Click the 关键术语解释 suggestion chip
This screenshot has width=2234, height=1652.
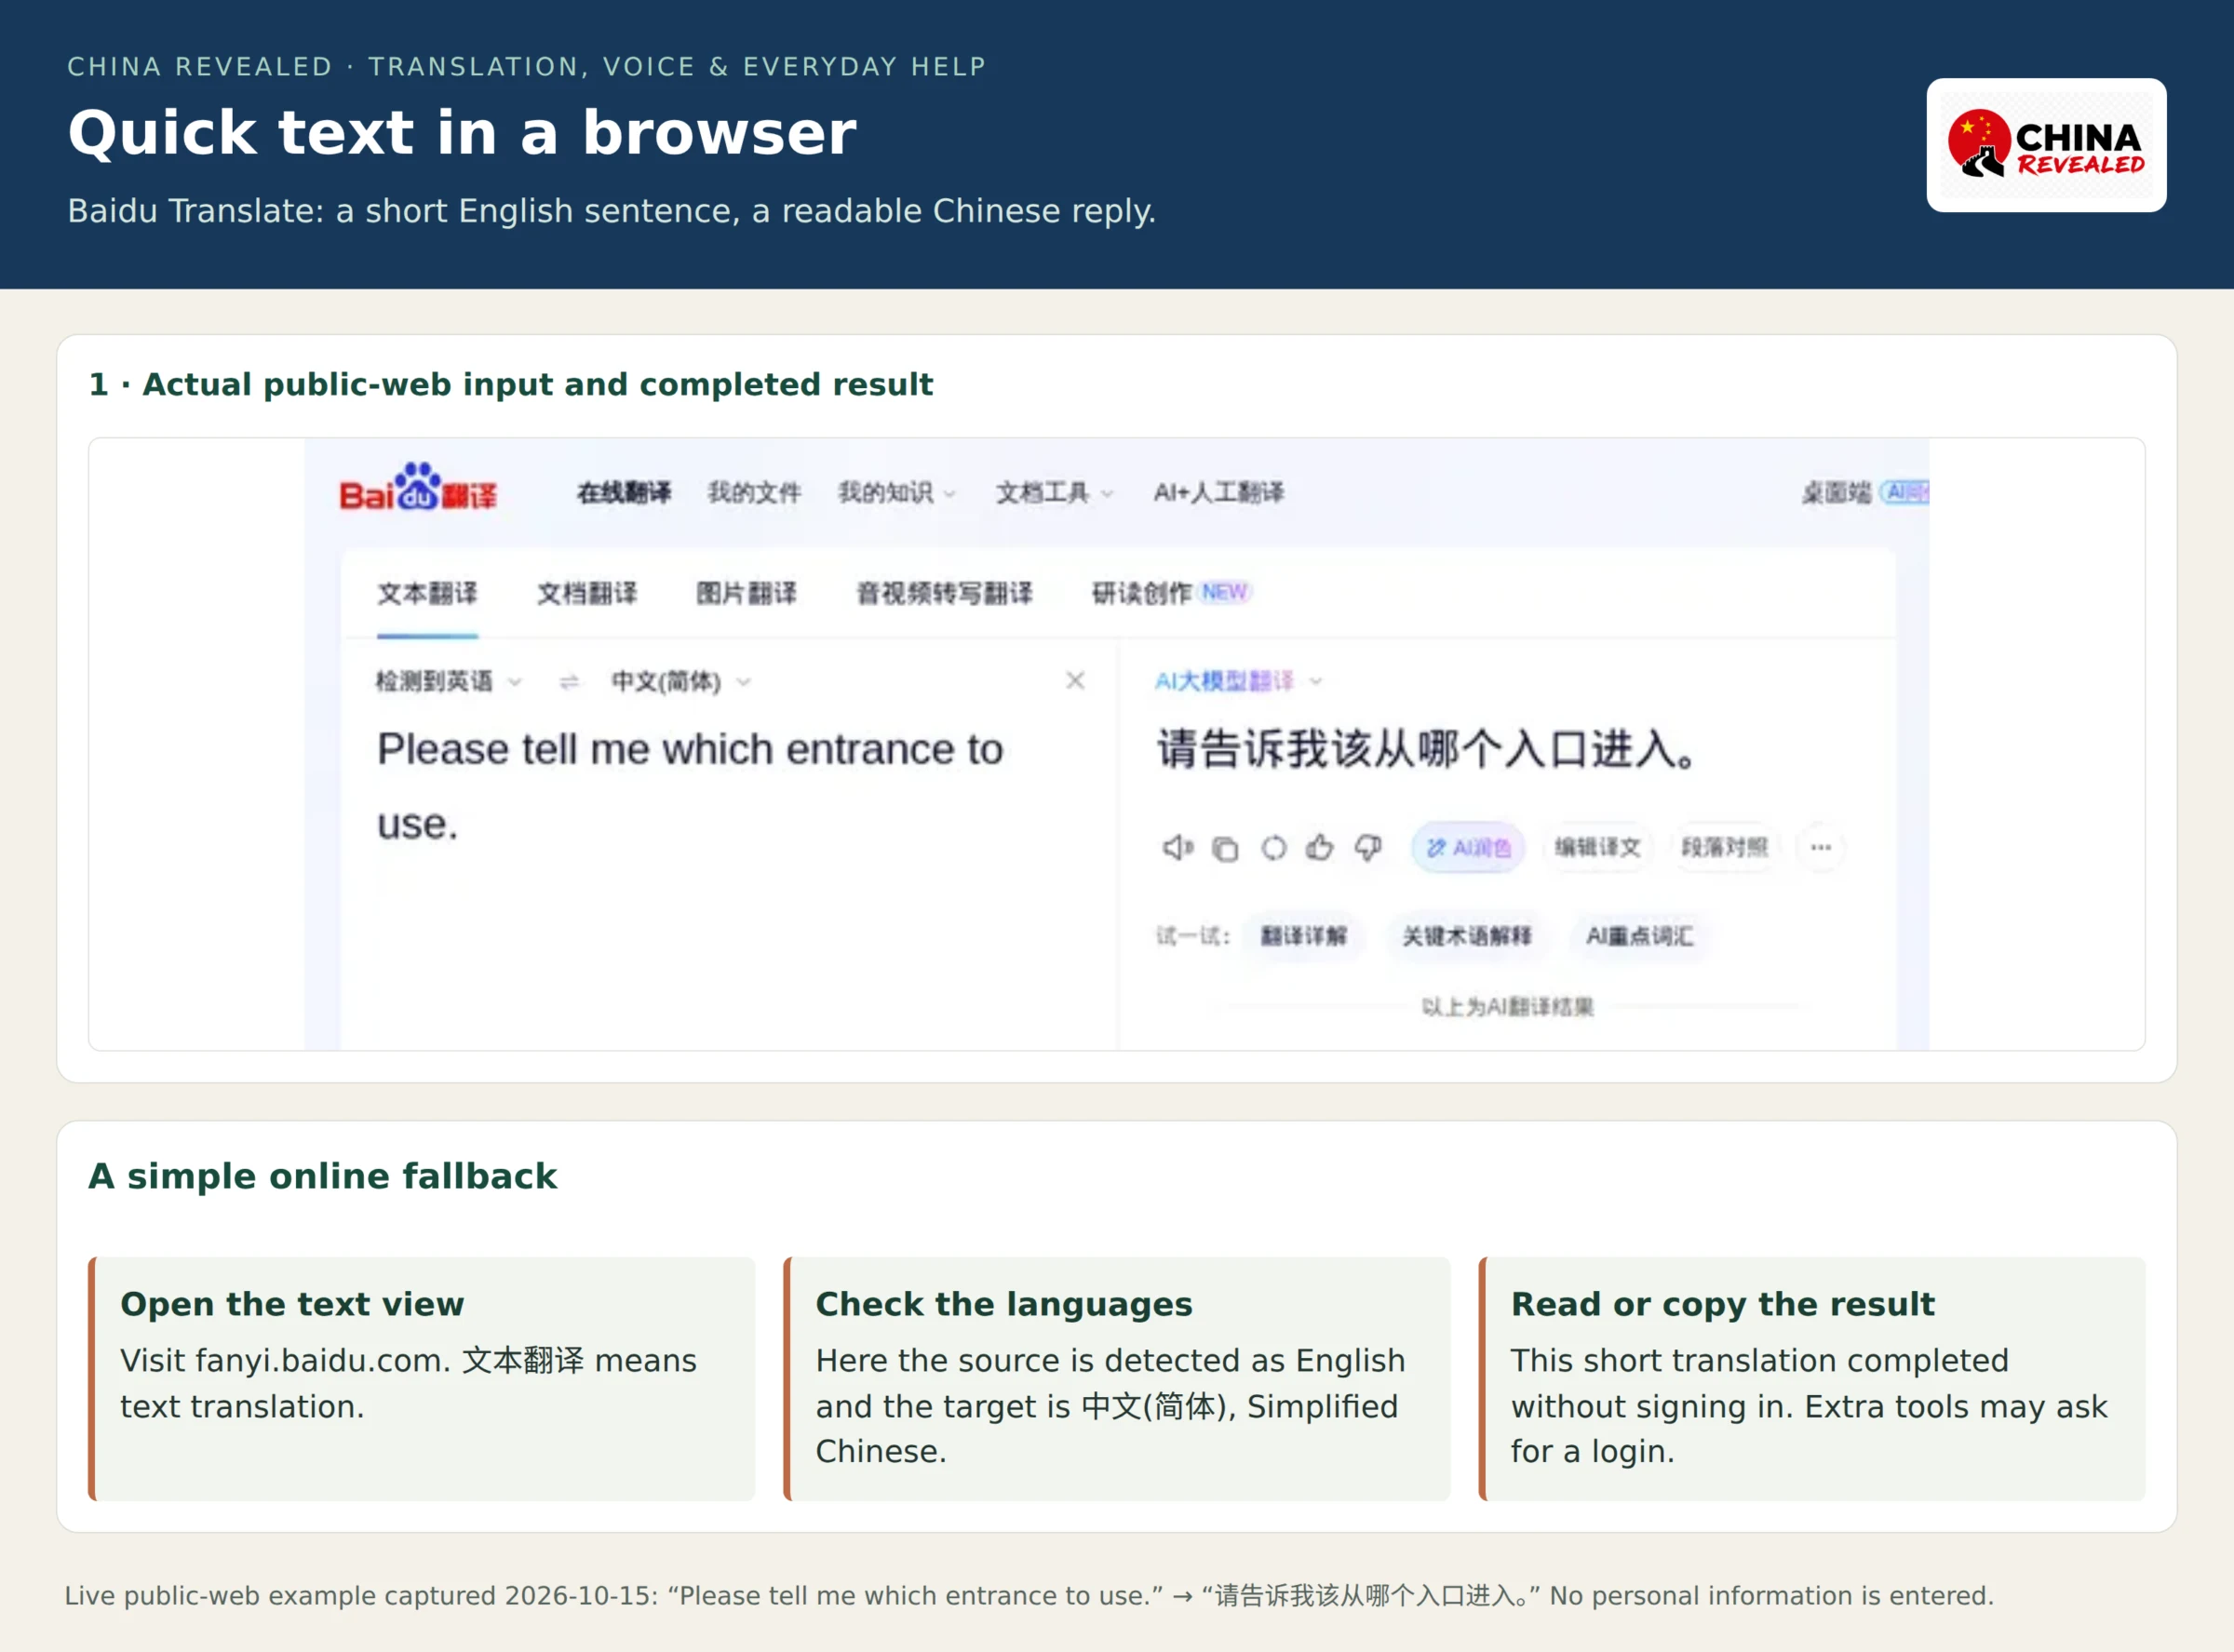coord(1466,936)
